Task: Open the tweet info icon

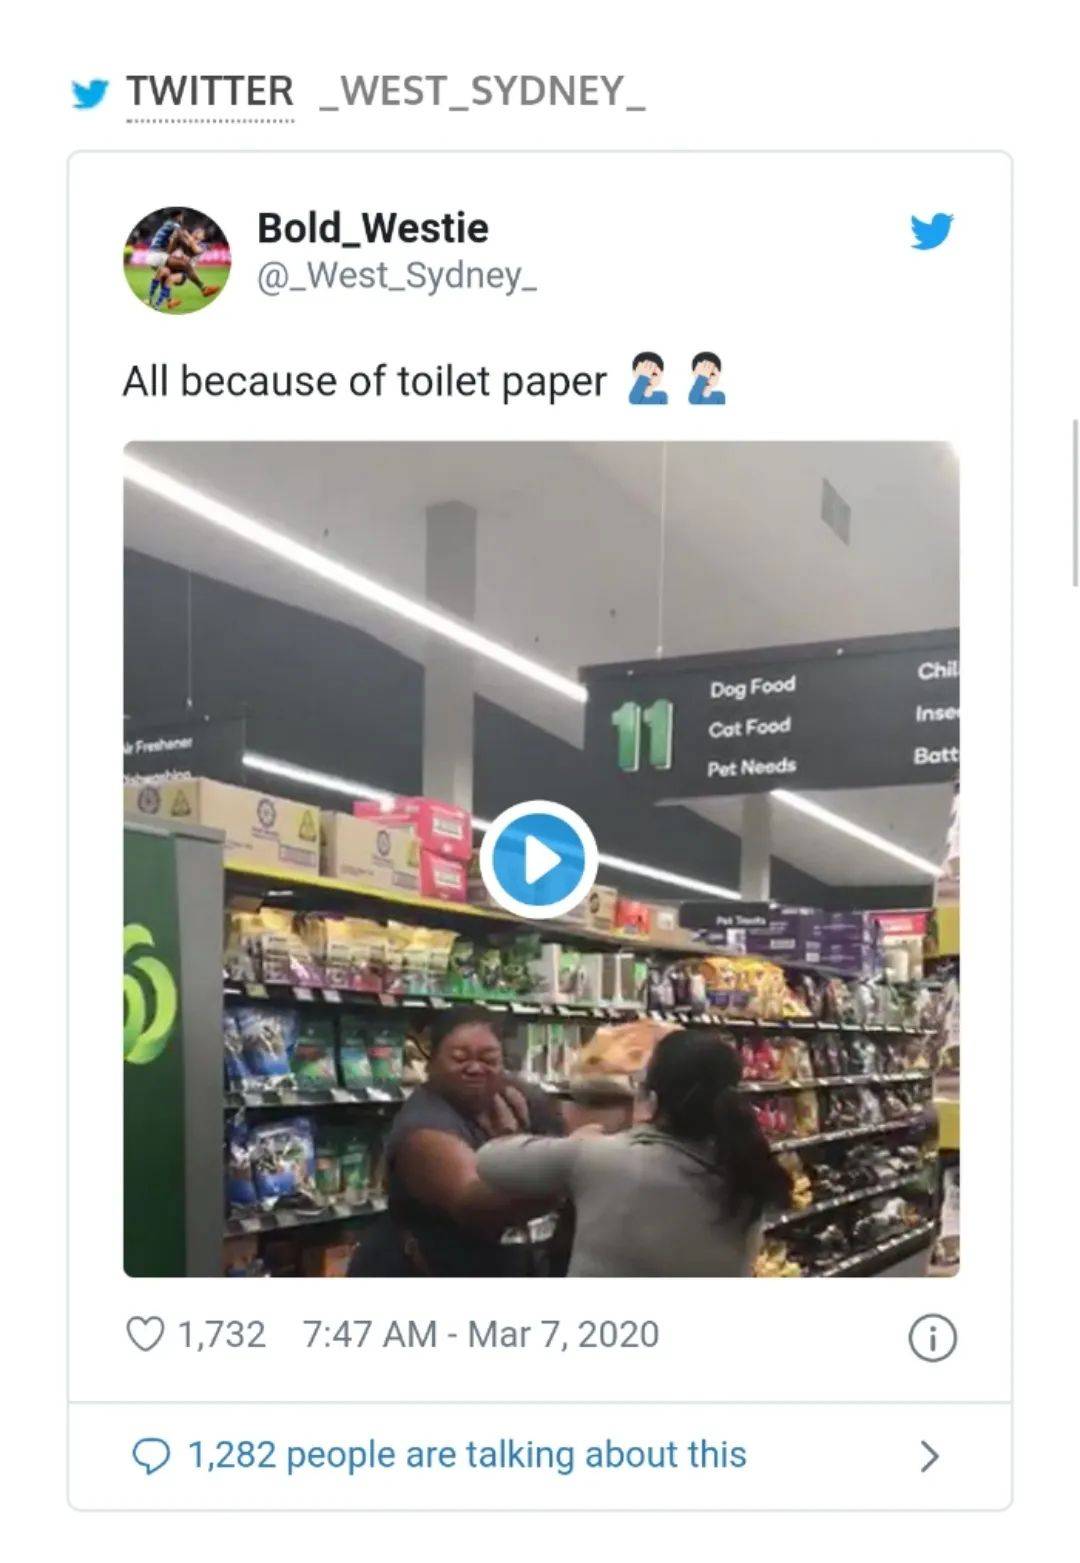Action: pyautogui.click(x=932, y=1337)
